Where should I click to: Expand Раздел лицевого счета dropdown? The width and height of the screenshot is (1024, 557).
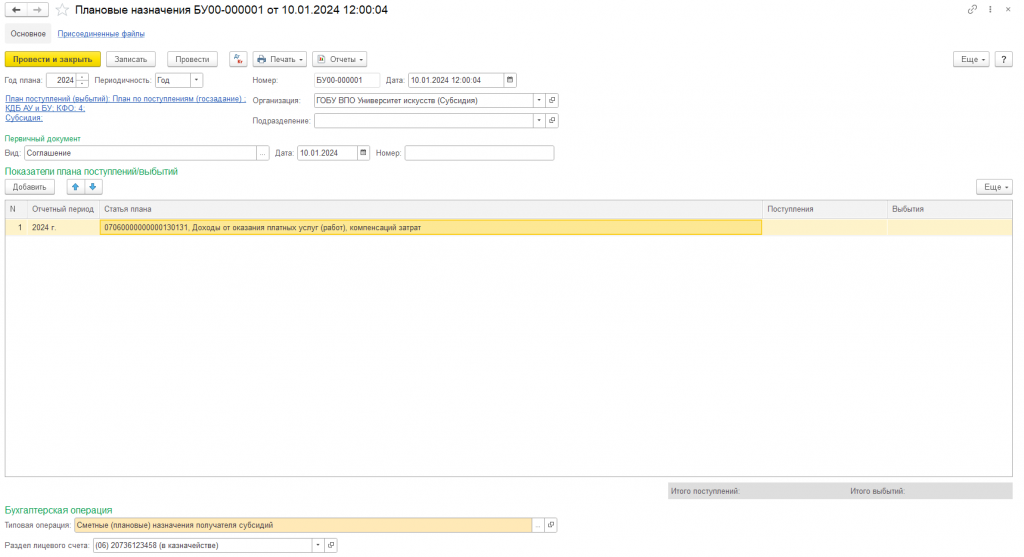tap(318, 545)
